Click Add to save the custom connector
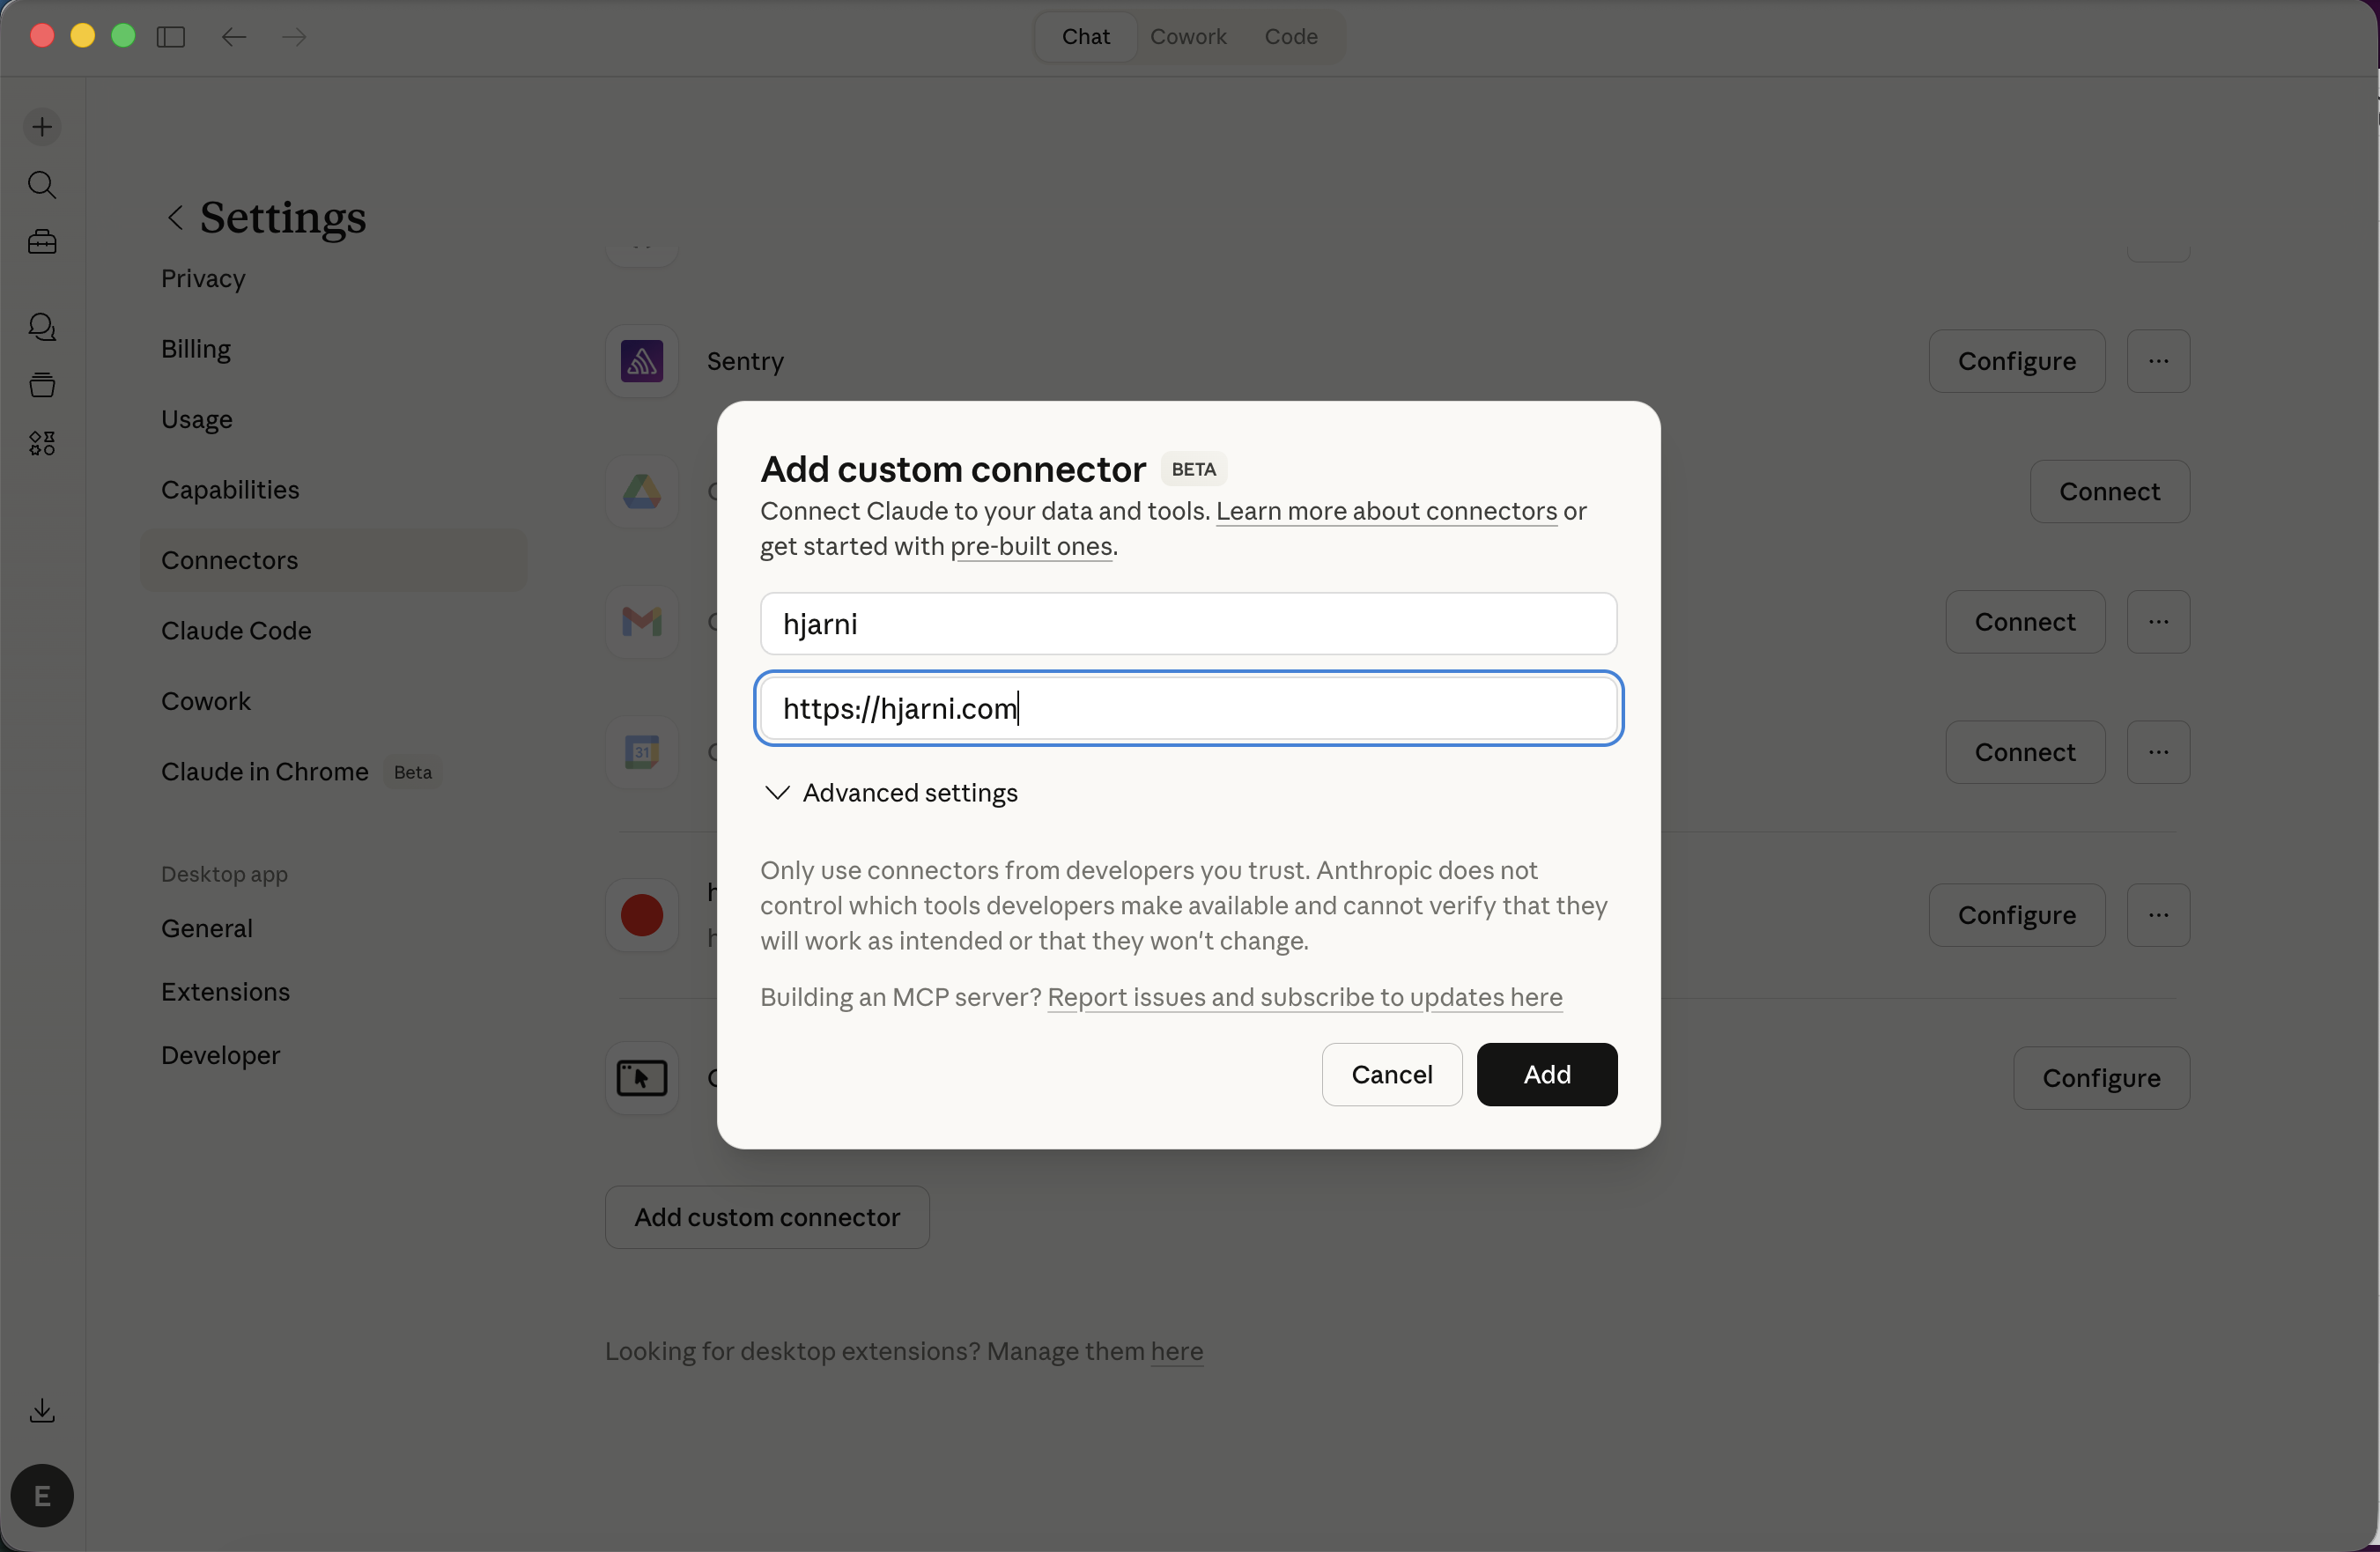2380x1552 pixels. click(1545, 1074)
